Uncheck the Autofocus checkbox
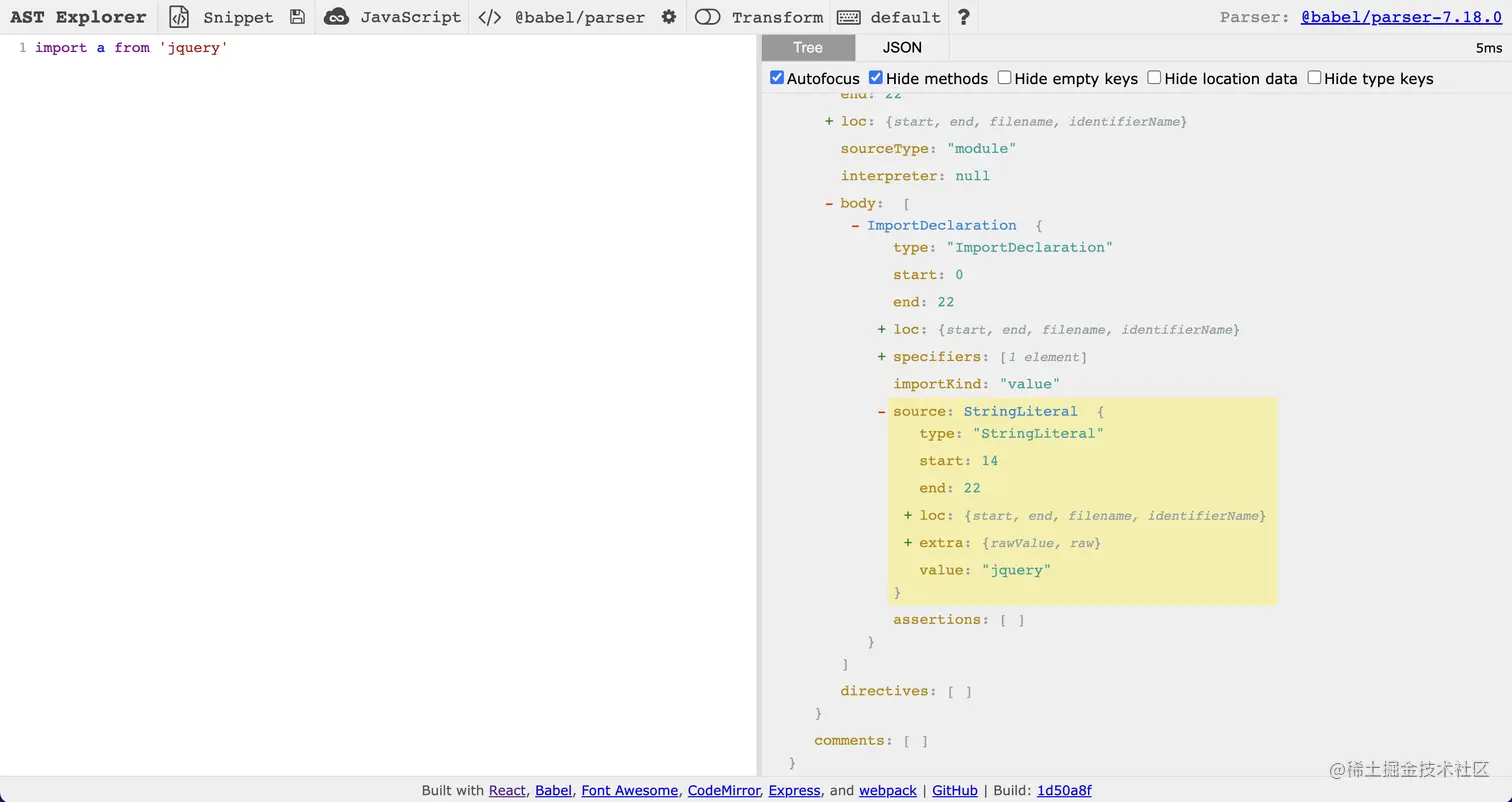 click(777, 78)
